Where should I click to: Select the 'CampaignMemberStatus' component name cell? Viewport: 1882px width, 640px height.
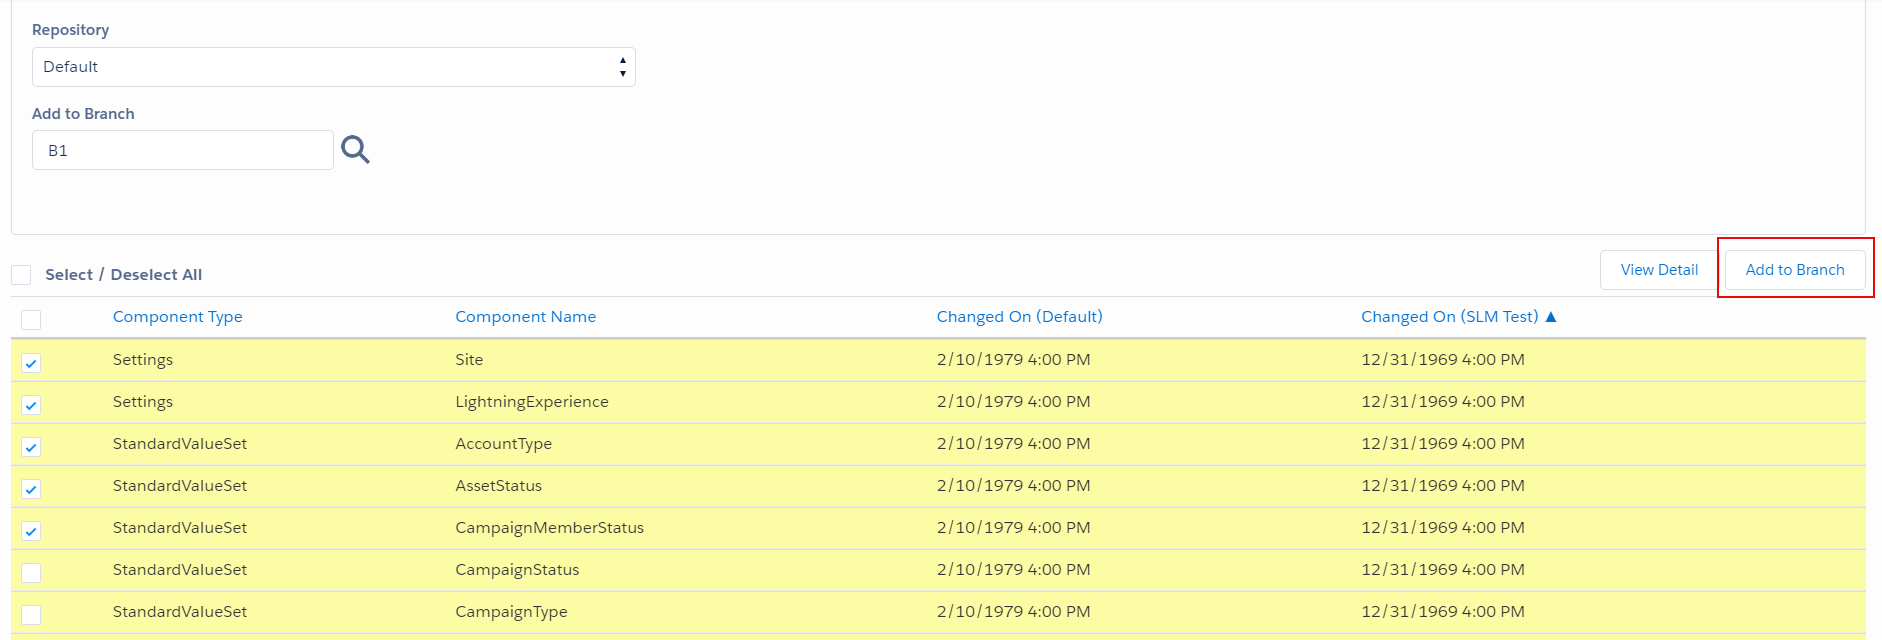coord(550,528)
